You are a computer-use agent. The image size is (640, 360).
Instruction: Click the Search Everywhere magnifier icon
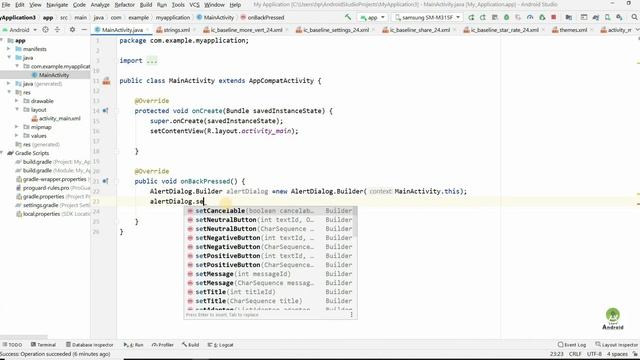(635, 18)
